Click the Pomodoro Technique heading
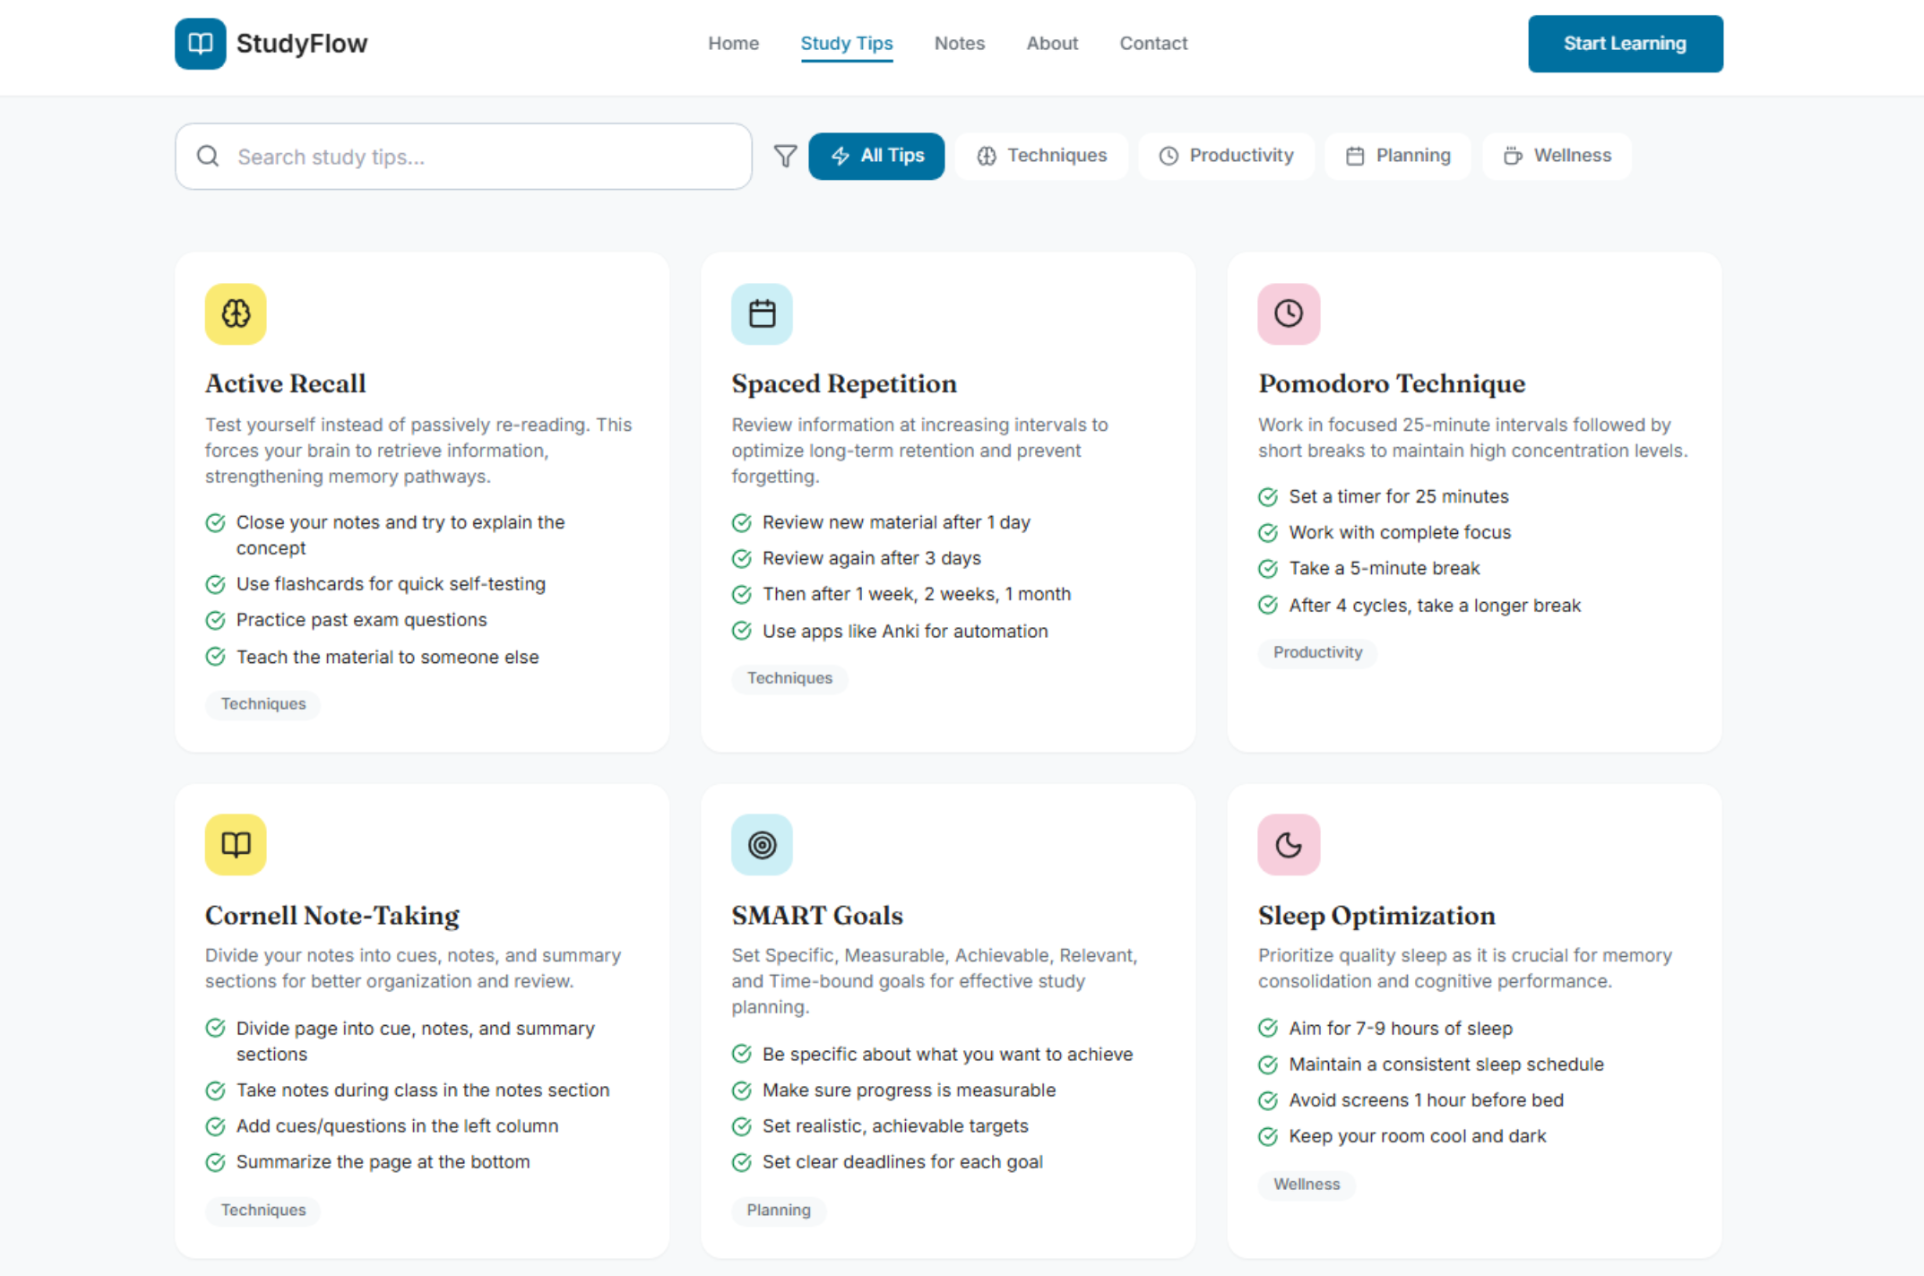Viewport: 1924px width, 1276px height. (x=1391, y=384)
